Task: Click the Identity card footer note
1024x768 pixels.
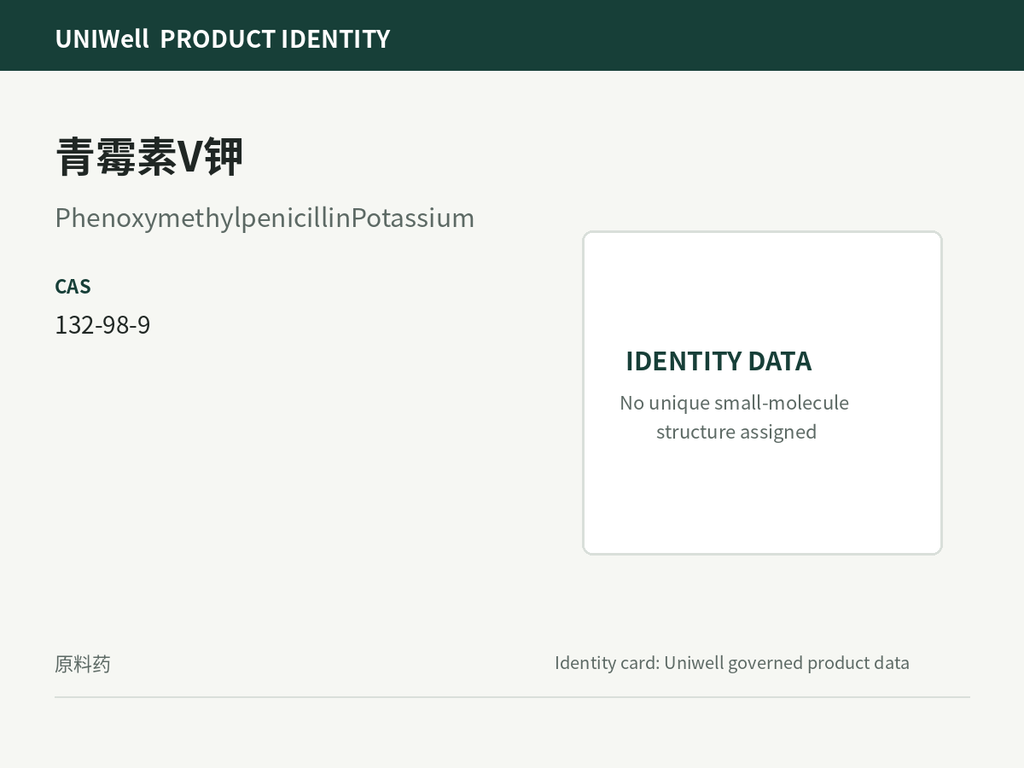Action: tap(731, 663)
